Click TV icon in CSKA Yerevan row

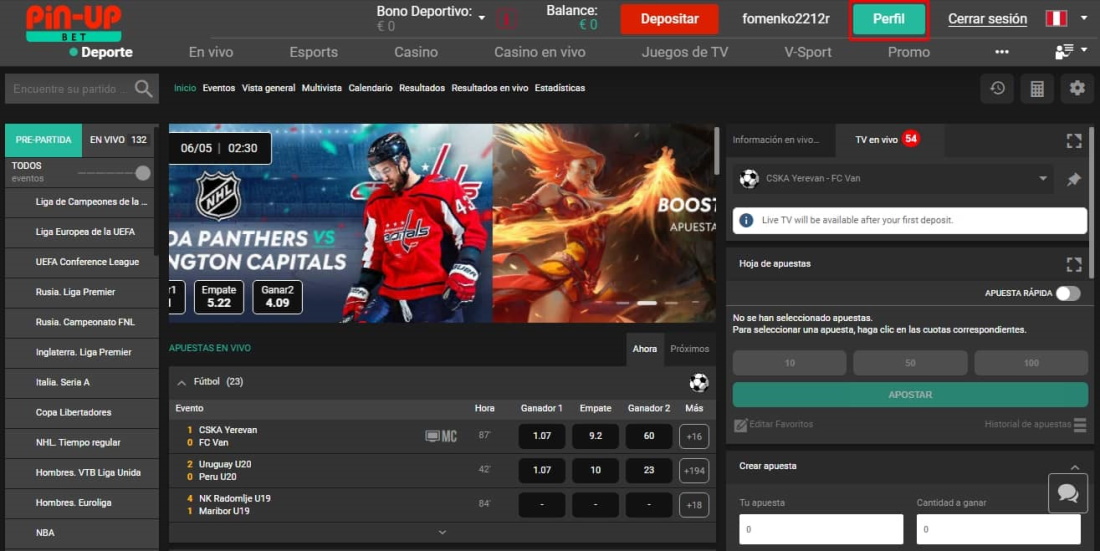432,437
